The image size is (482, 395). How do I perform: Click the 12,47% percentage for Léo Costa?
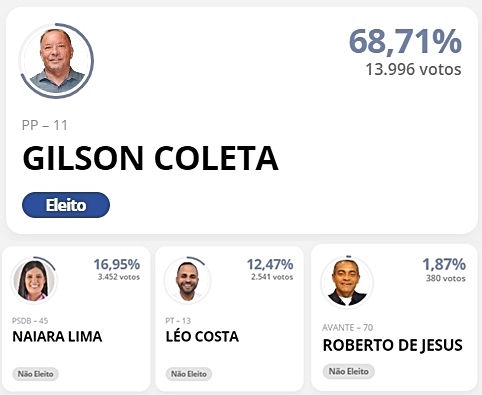click(270, 264)
